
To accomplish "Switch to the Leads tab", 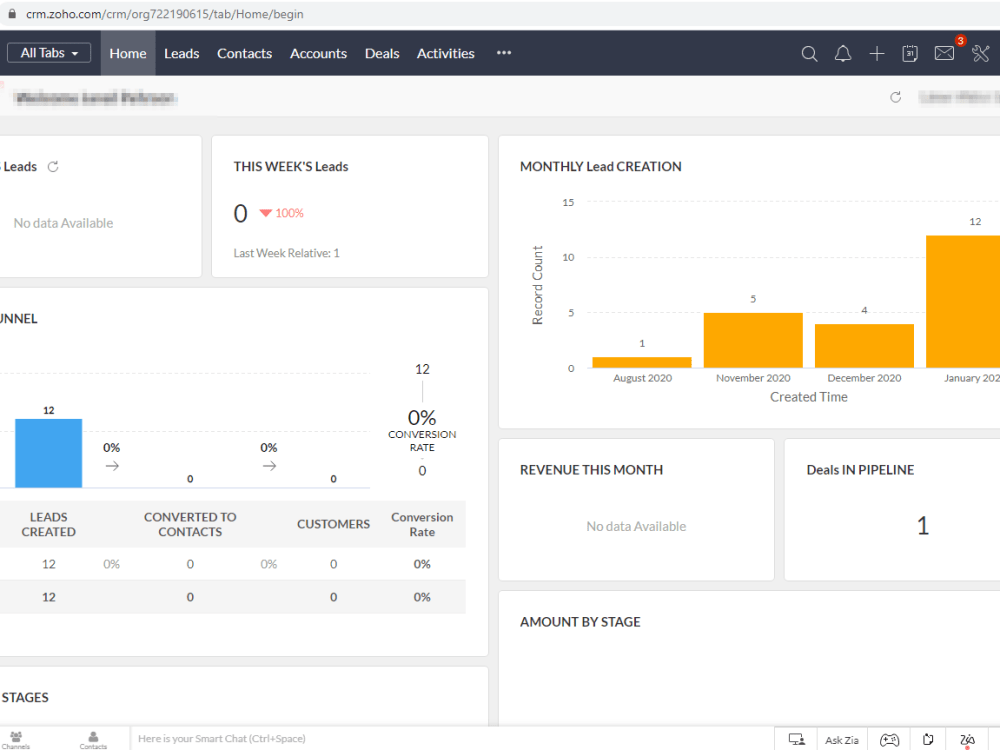I will click(x=182, y=54).
